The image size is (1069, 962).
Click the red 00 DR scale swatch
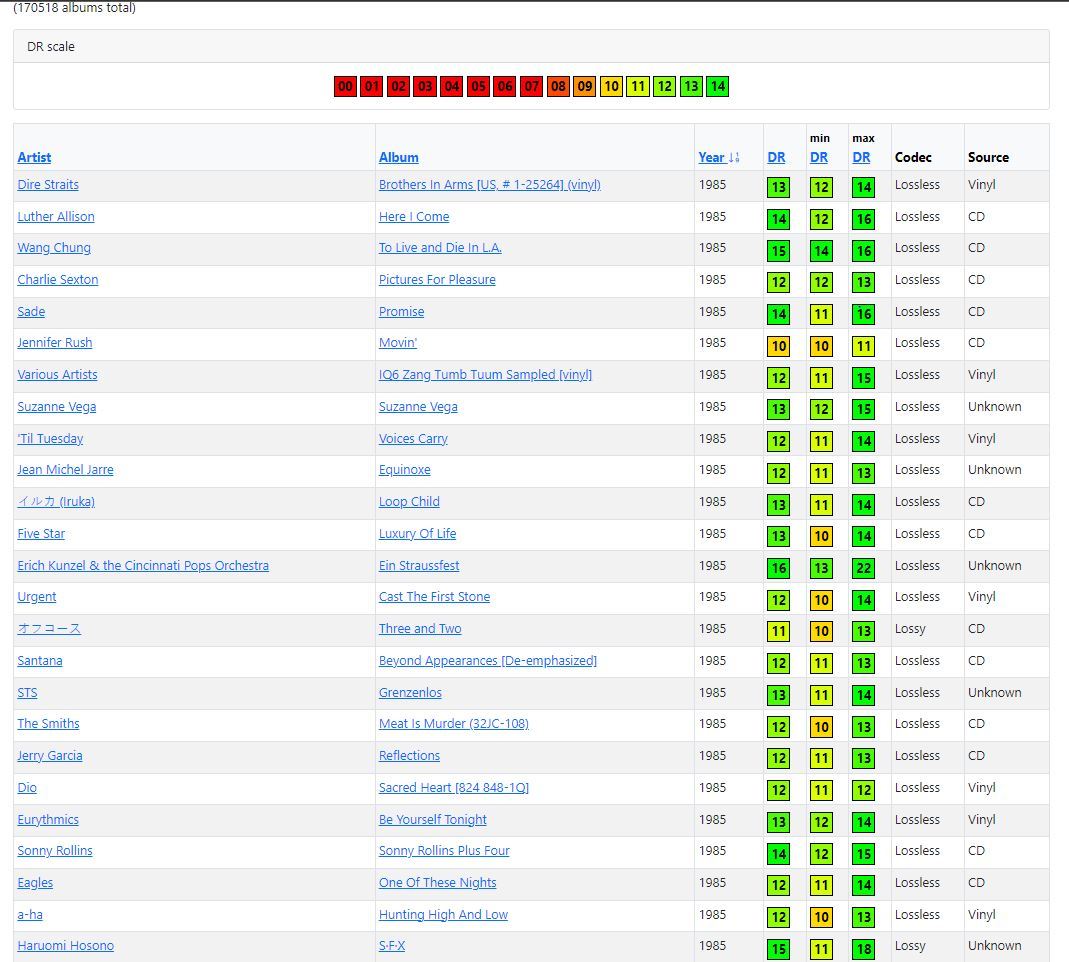pyautogui.click(x=345, y=87)
